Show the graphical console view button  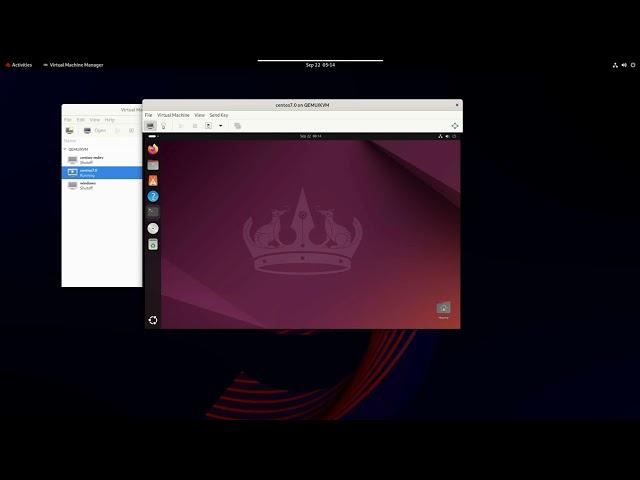pos(151,126)
